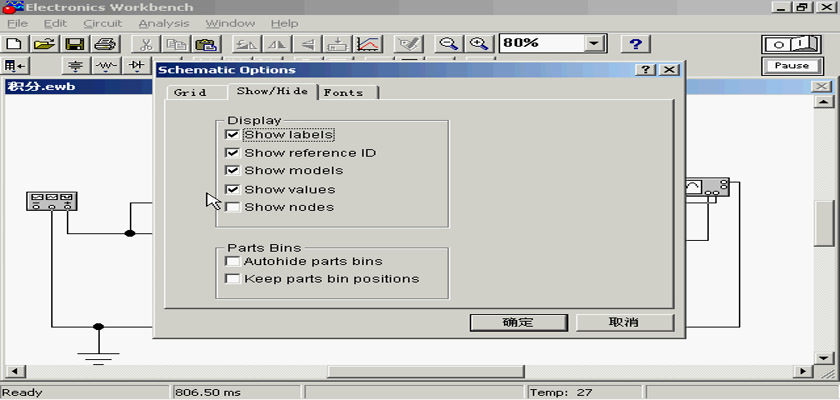Uncheck the Show labels checkbox

click(233, 135)
